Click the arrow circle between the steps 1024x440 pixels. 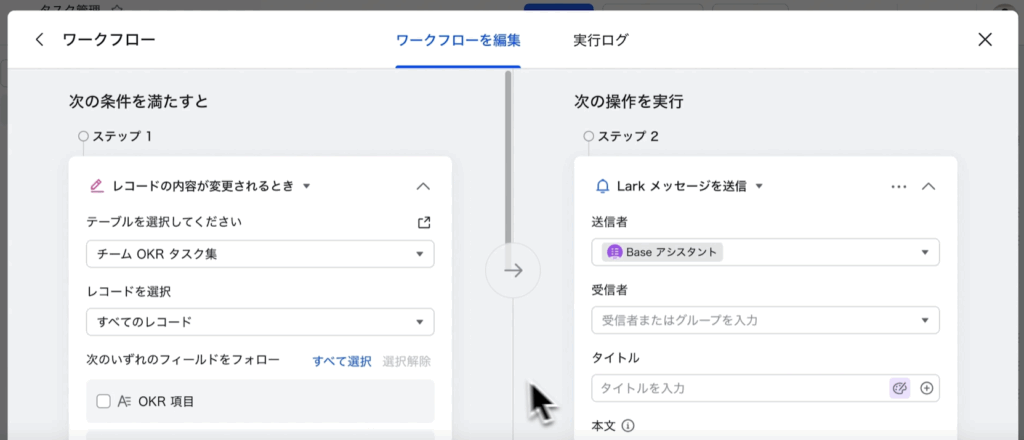513,271
